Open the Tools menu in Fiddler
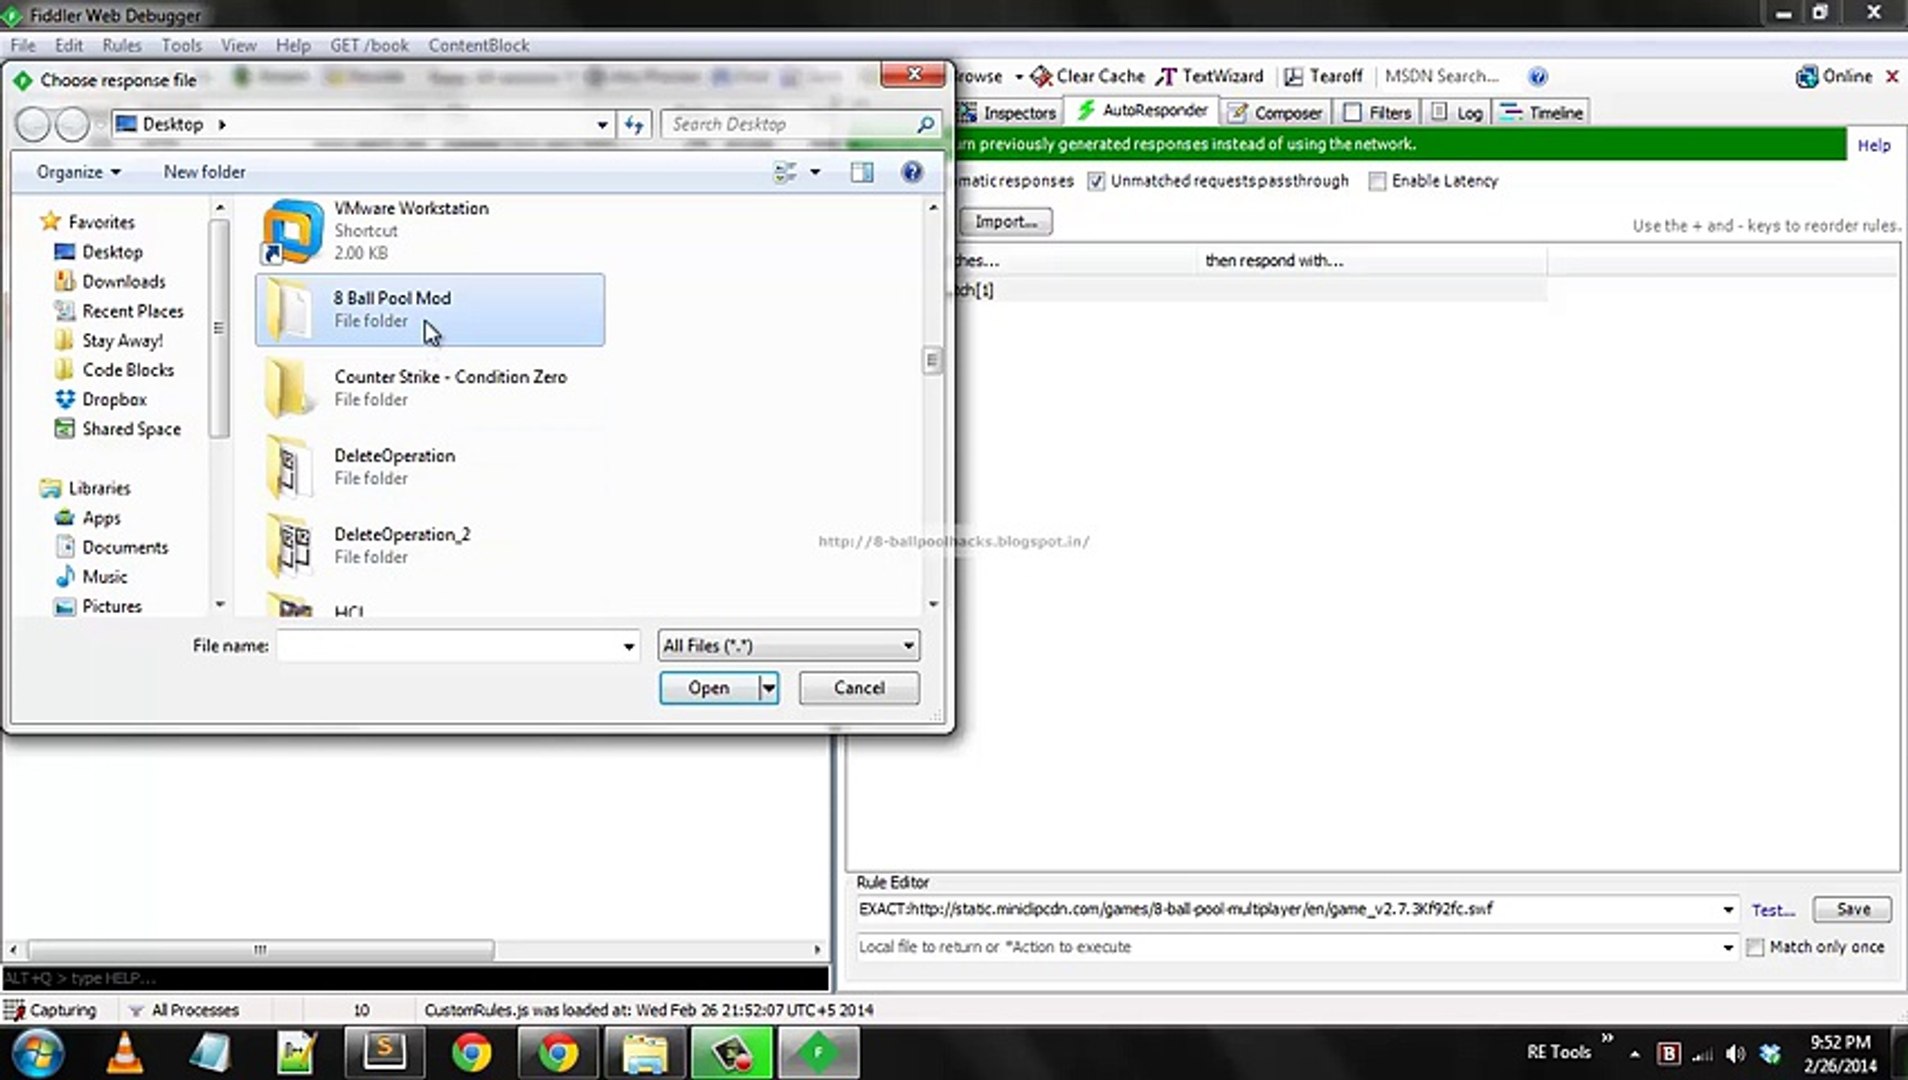The width and height of the screenshot is (1908, 1080). point(181,45)
